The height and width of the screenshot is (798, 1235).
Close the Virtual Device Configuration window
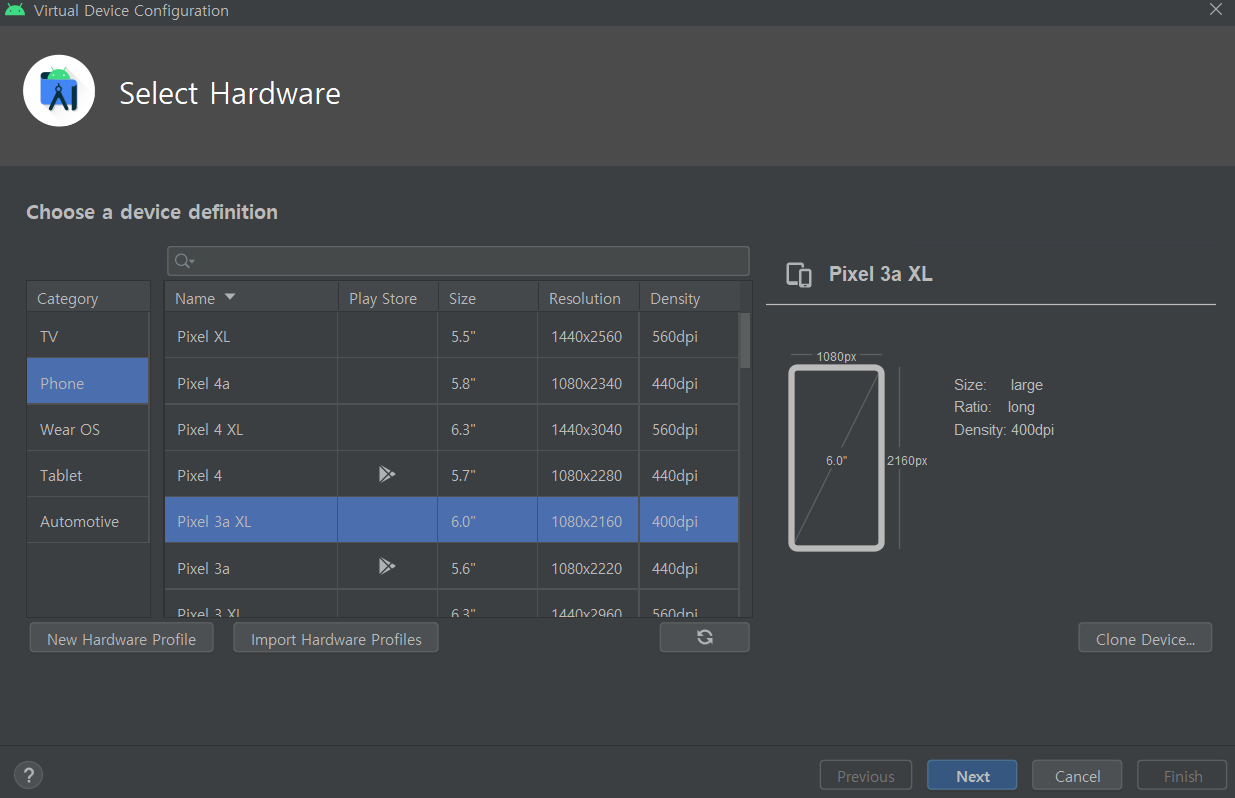[x=1215, y=10]
